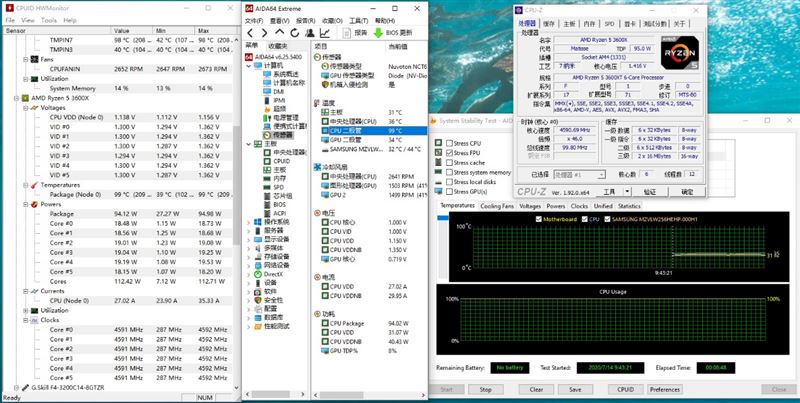800x403 pixels.
Task: Go forward in AIDA64 toolbar
Action: point(264,33)
